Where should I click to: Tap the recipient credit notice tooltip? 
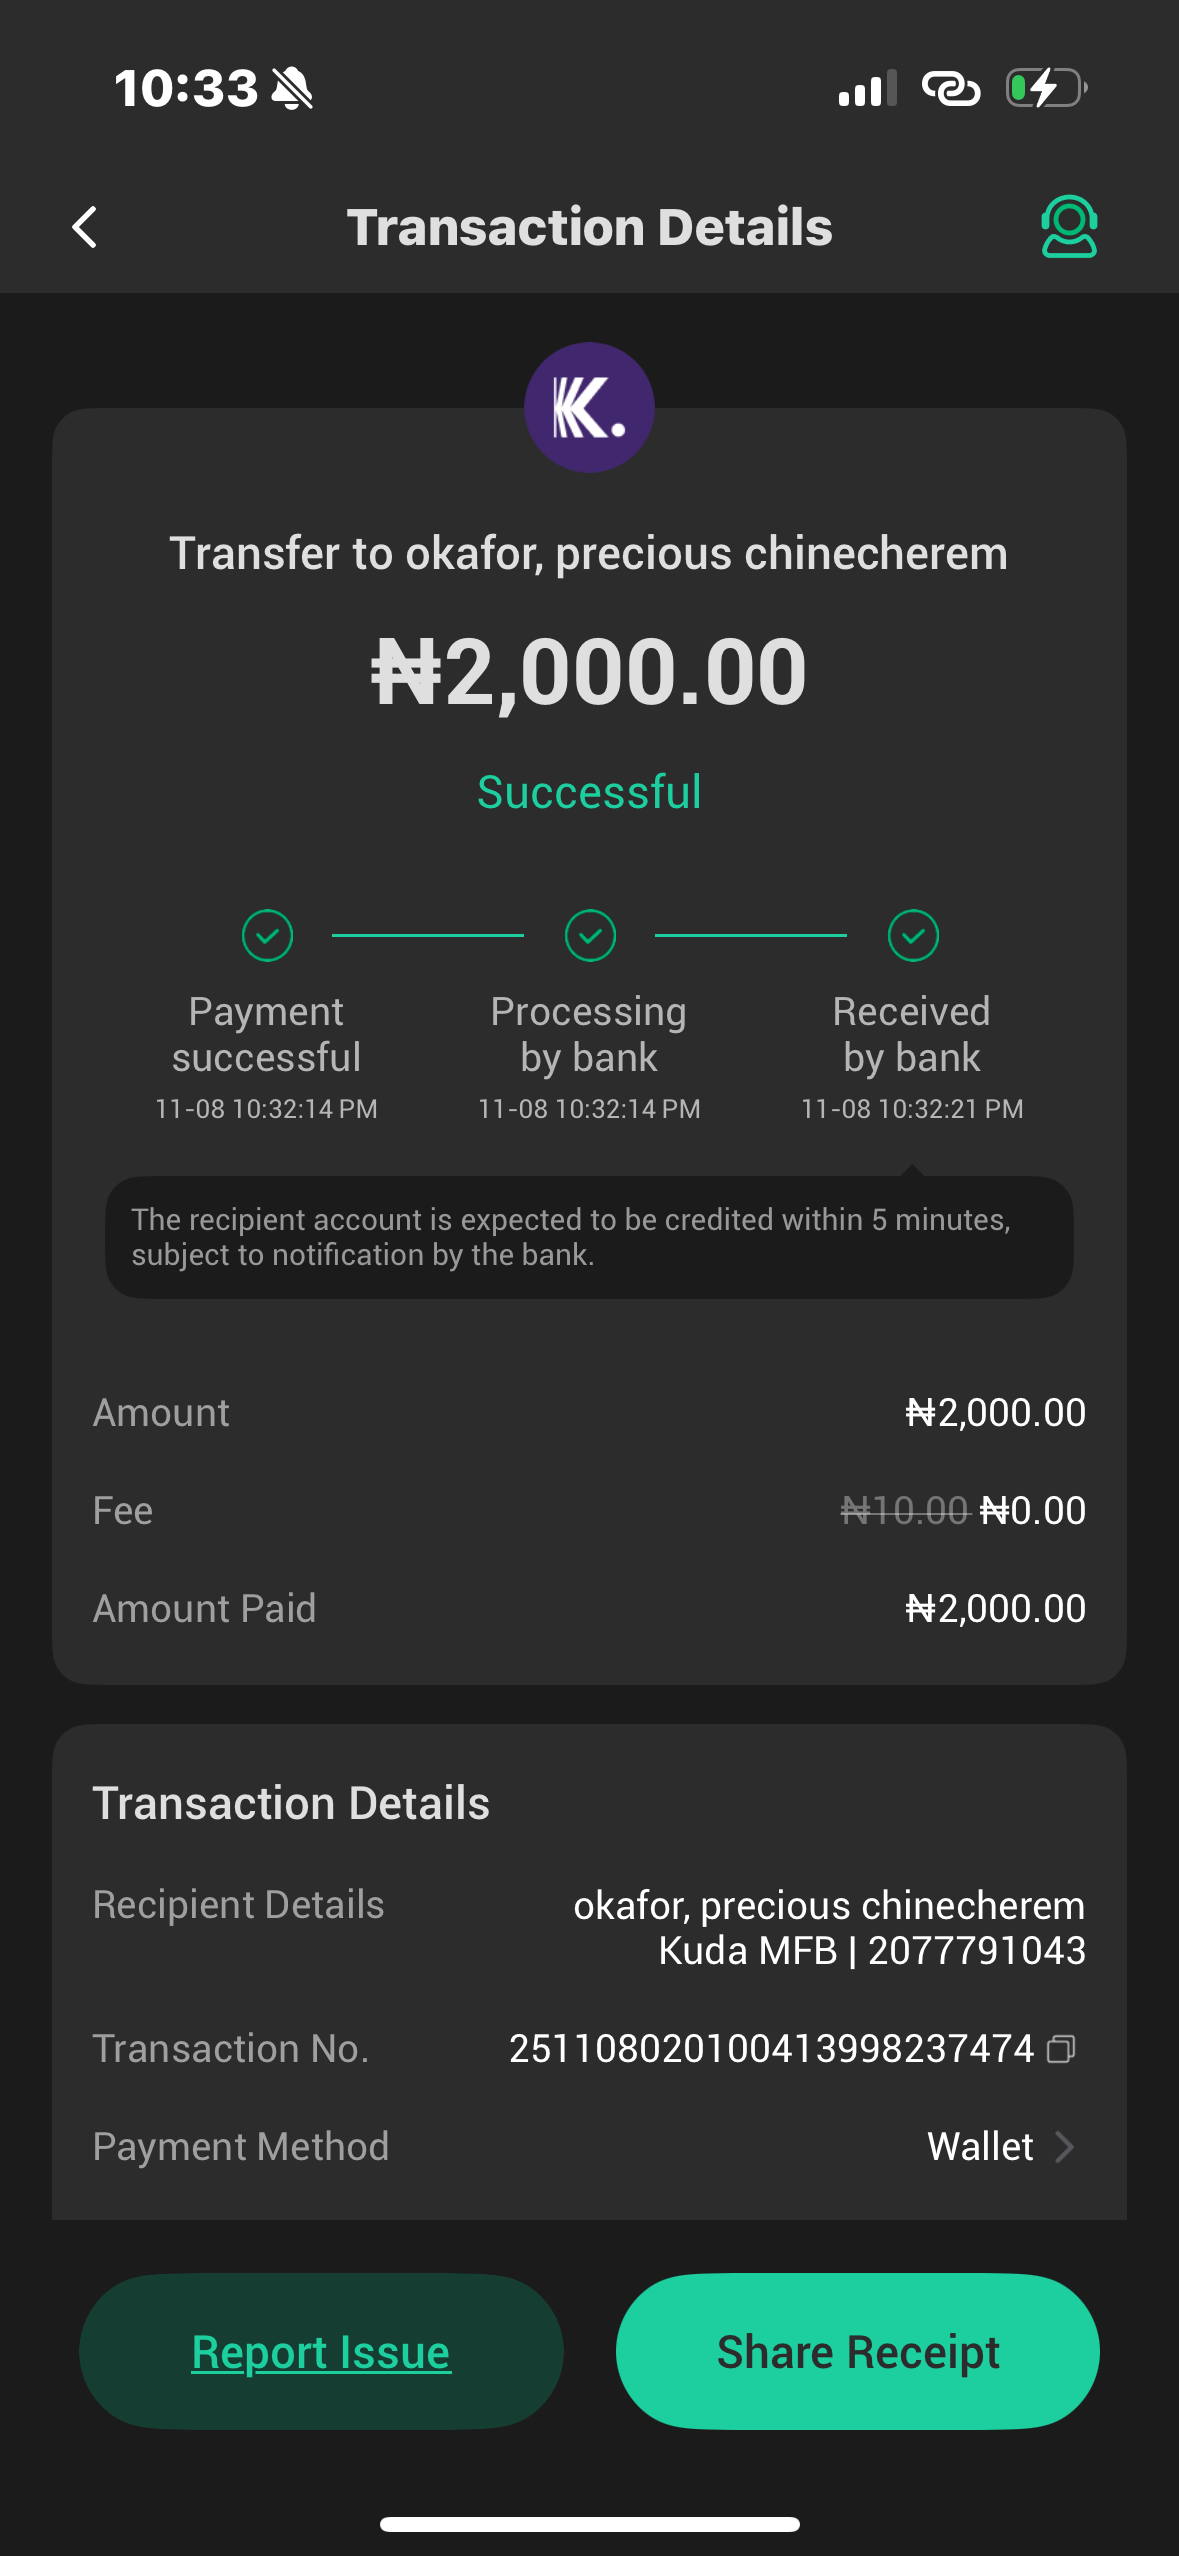(589, 1237)
